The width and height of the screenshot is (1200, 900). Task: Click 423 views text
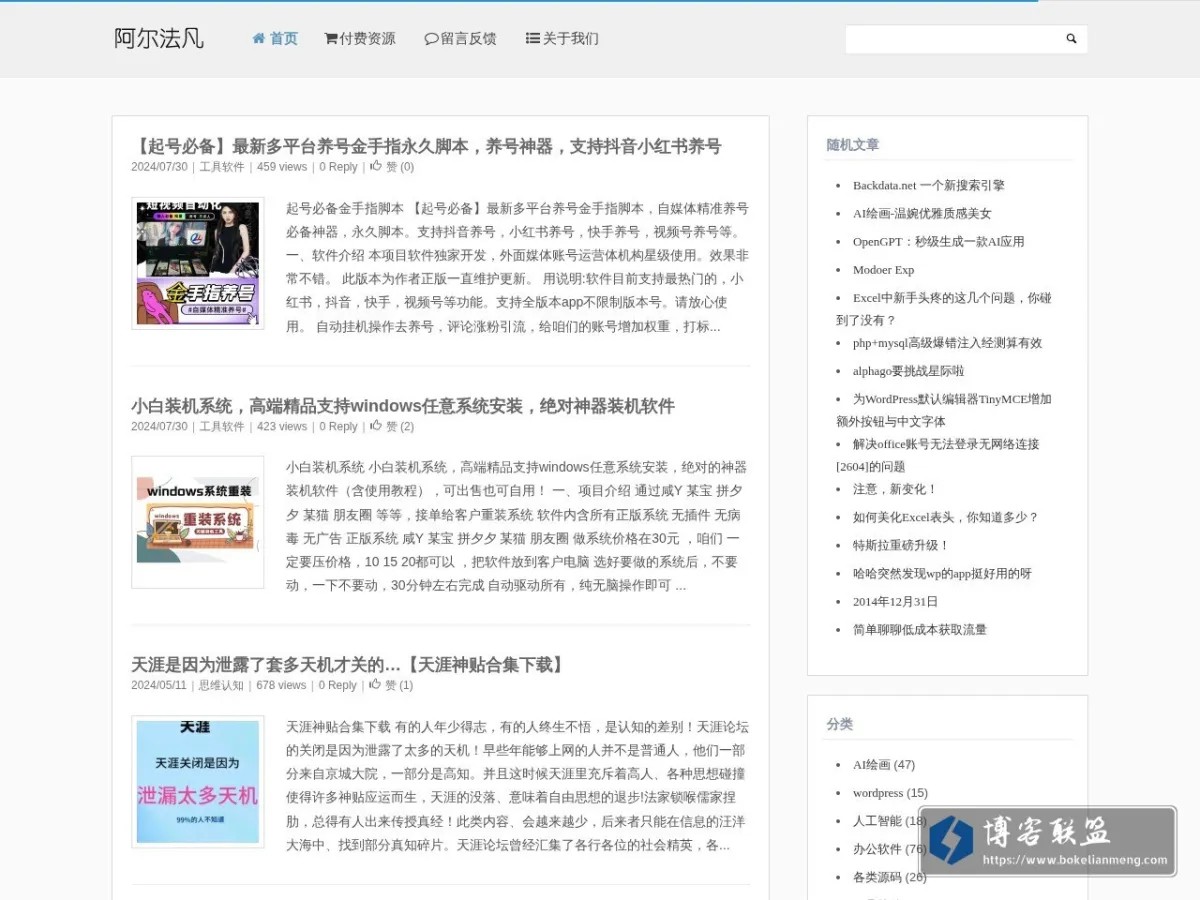click(282, 426)
